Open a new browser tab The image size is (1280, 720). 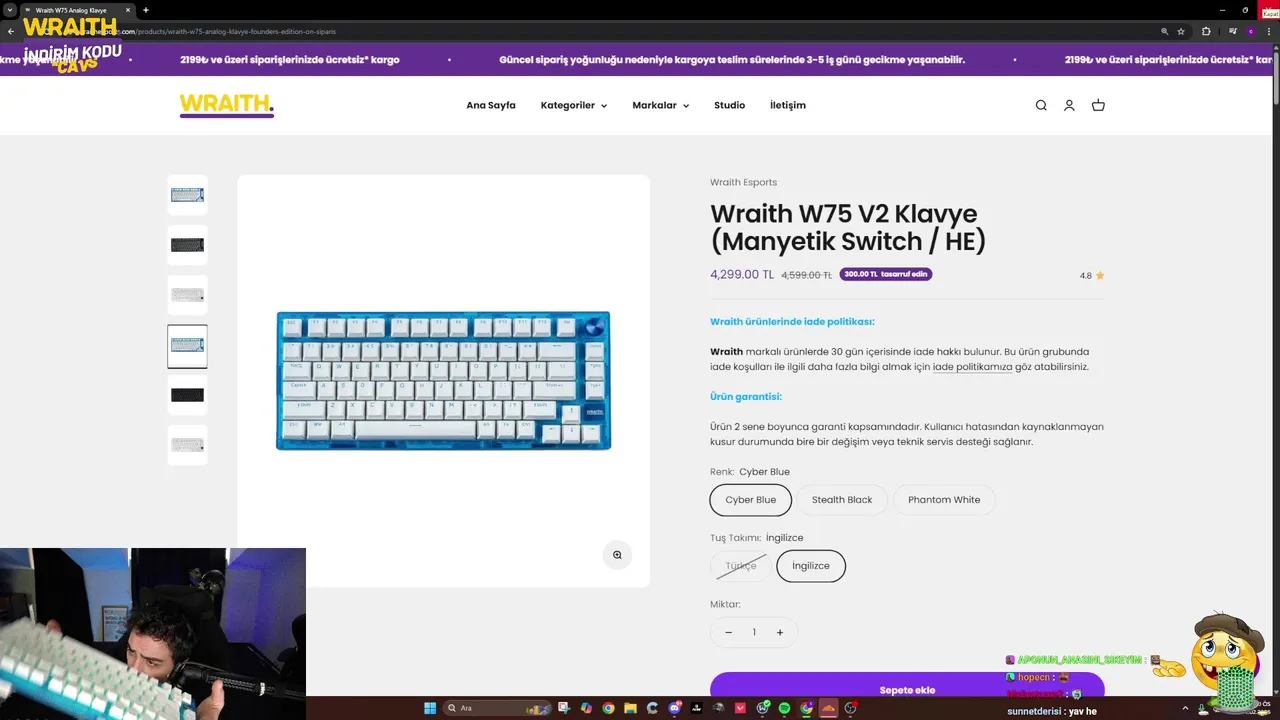pyautogui.click(x=146, y=10)
